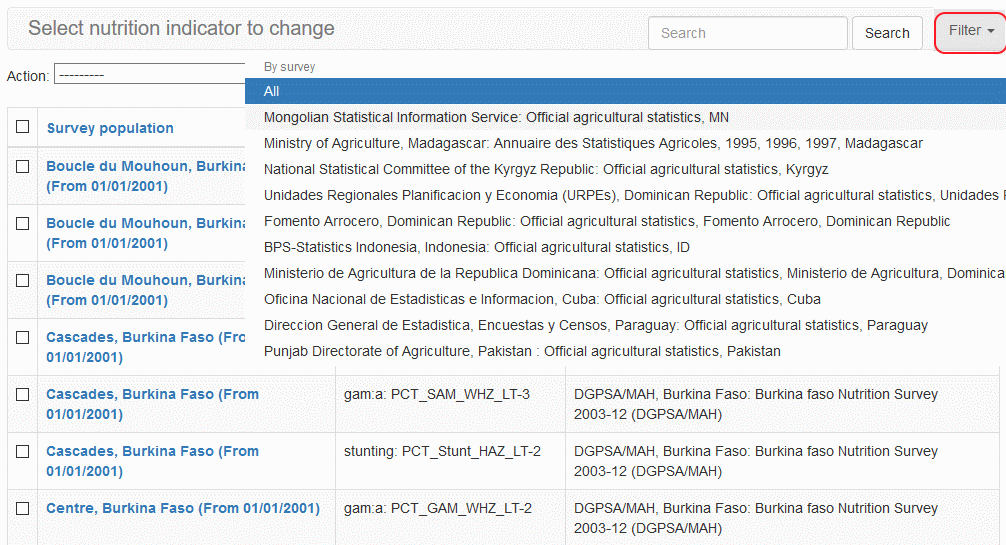Filter by Punjab Directorate of Agriculture, Pakistan
Screen dimensions: 1006x545
pos(522,351)
